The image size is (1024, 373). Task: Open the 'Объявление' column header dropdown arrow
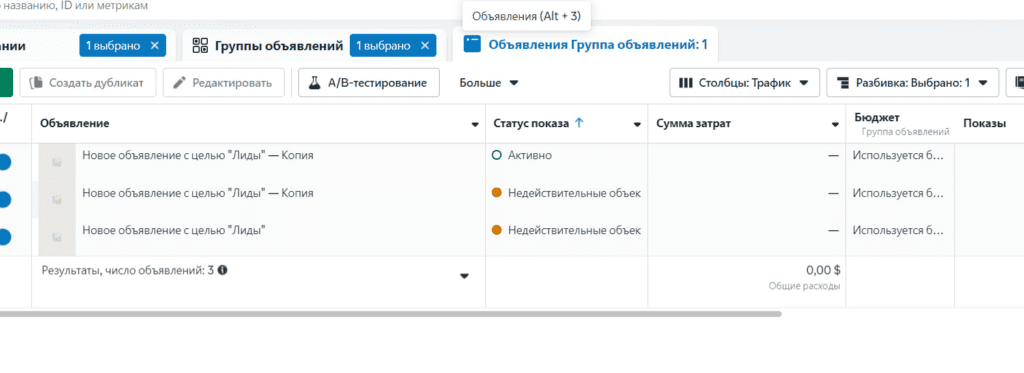pyautogui.click(x=475, y=124)
